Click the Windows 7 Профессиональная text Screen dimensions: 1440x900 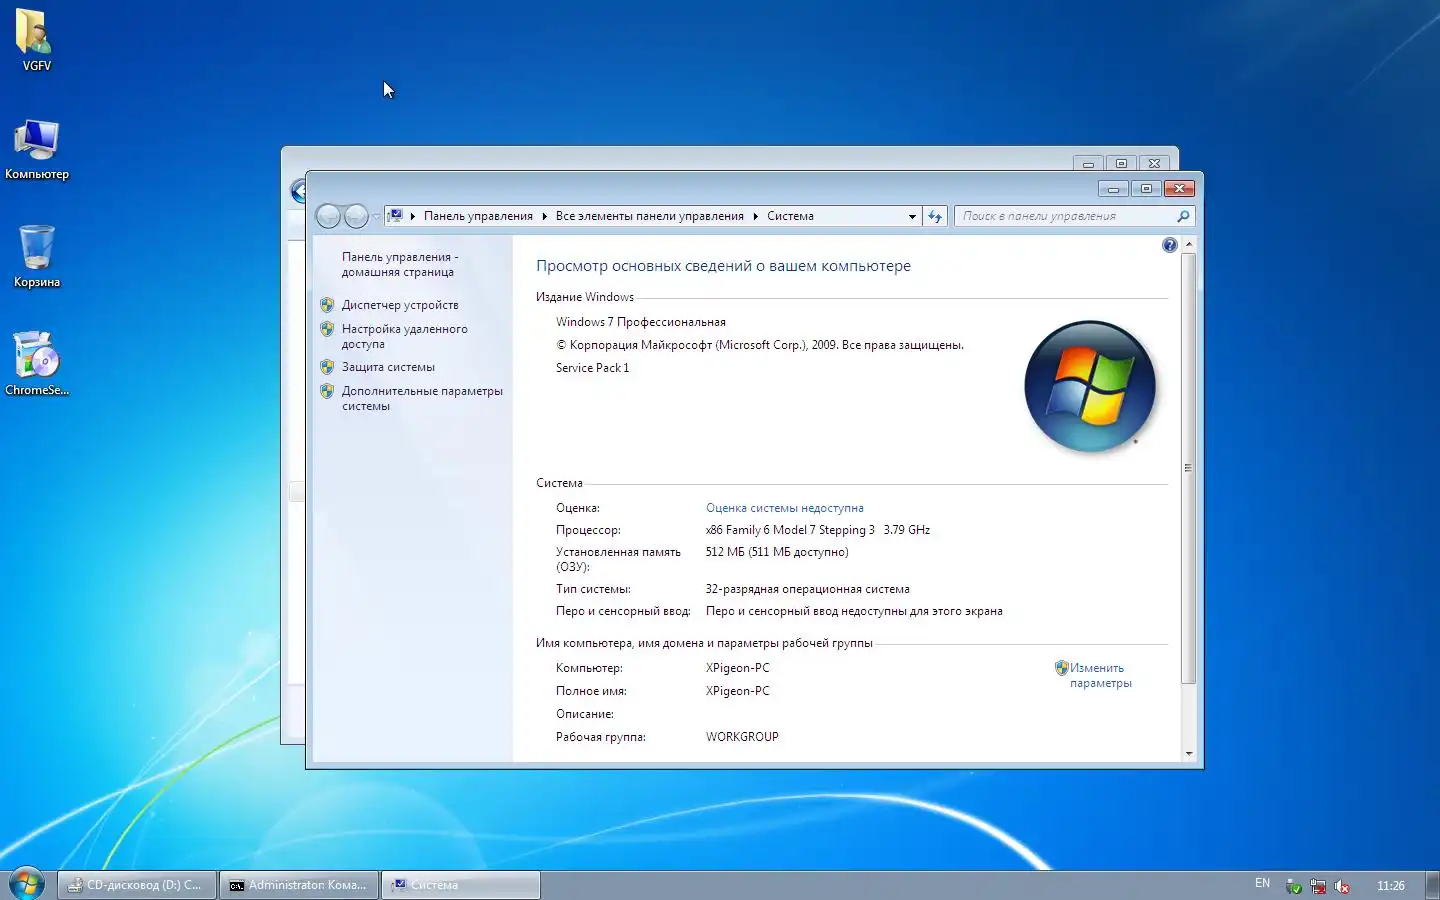(641, 322)
